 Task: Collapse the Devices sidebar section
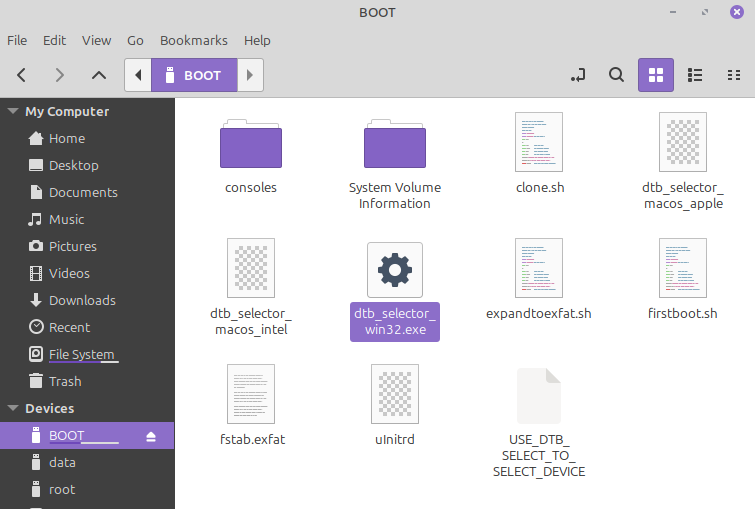pyautogui.click(x=12, y=409)
